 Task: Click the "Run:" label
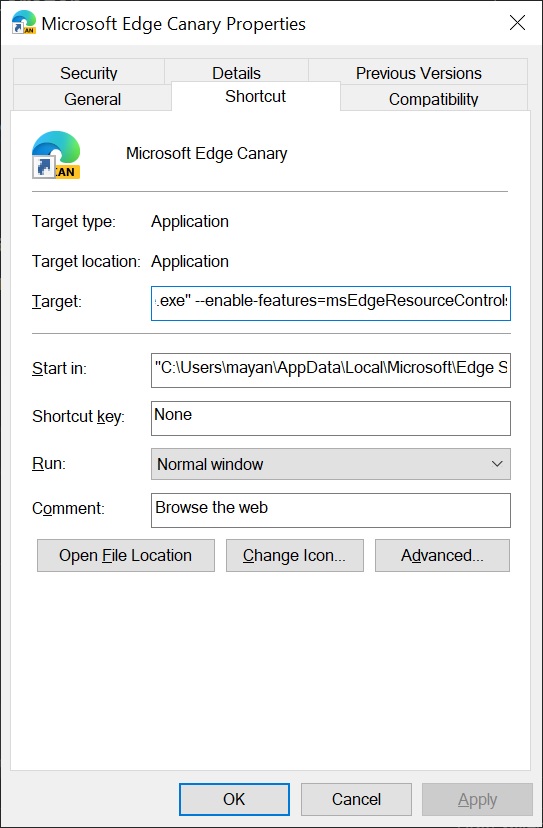pos(49,464)
